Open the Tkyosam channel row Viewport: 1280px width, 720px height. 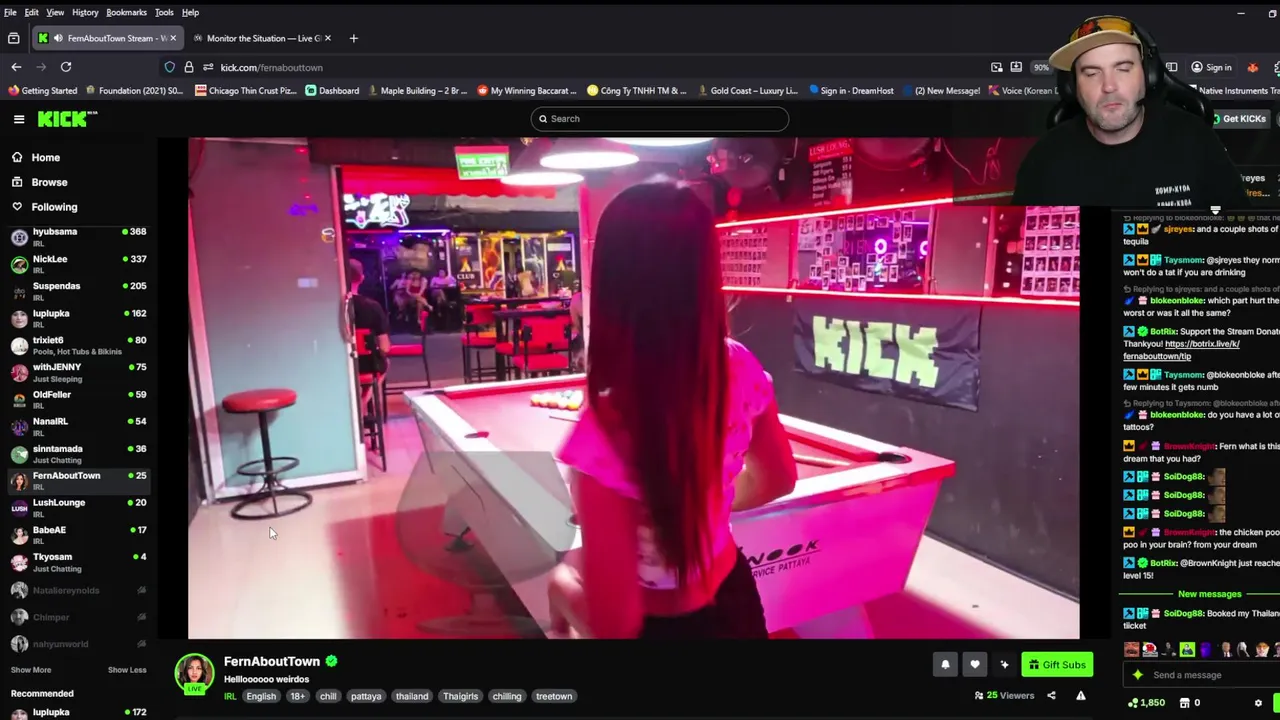click(x=78, y=562)
